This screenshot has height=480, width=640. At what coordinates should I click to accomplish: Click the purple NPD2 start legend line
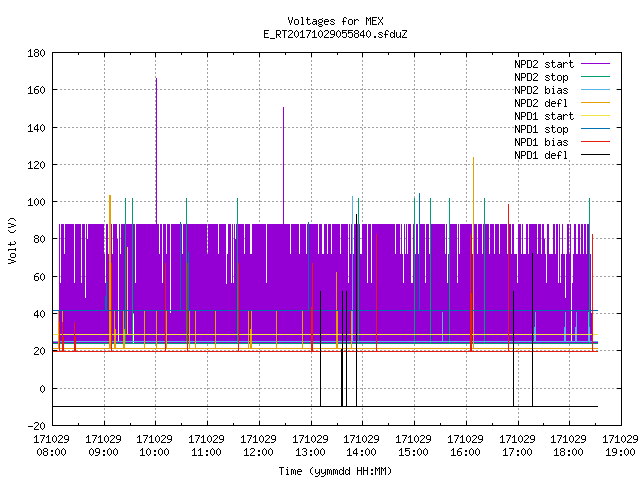[x=595, y=64]
